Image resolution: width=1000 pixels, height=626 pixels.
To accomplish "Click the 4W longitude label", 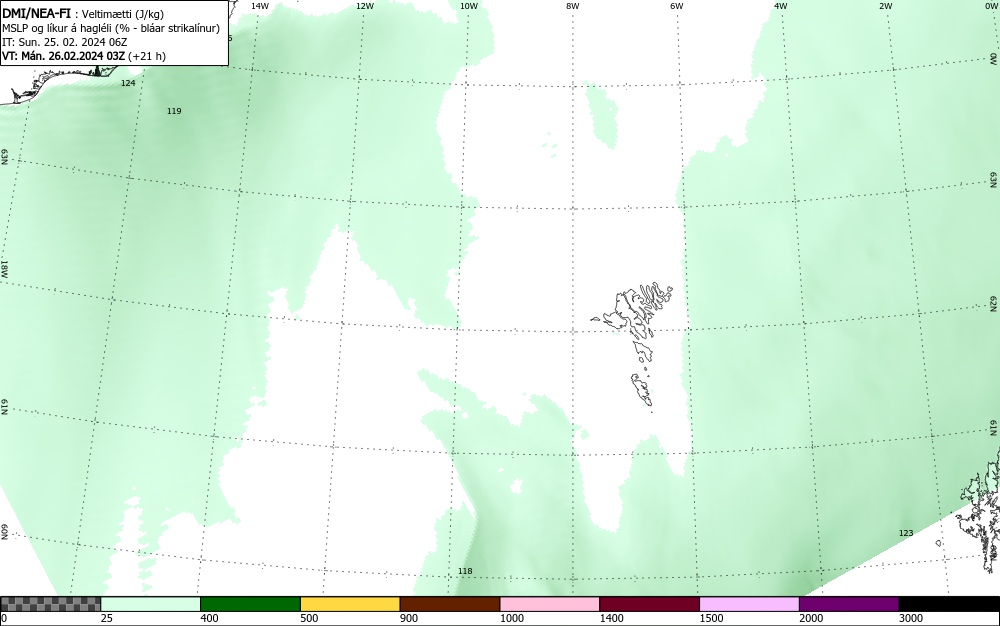I will tap(781, 6).
